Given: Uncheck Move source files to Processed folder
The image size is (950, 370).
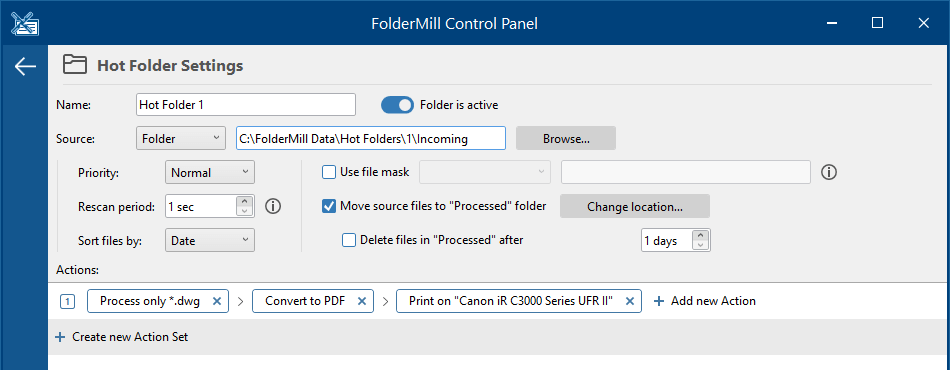Looking at the screenshot, I should click(328, 206).
